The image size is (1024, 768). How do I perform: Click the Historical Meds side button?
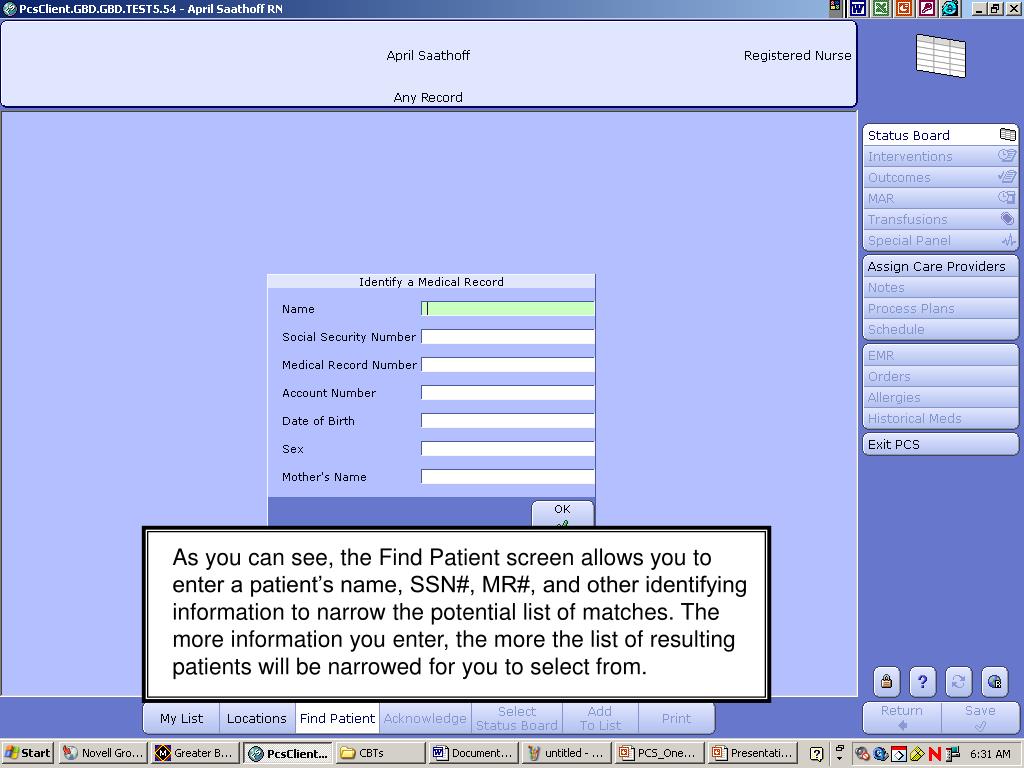[x=940, y=418]
